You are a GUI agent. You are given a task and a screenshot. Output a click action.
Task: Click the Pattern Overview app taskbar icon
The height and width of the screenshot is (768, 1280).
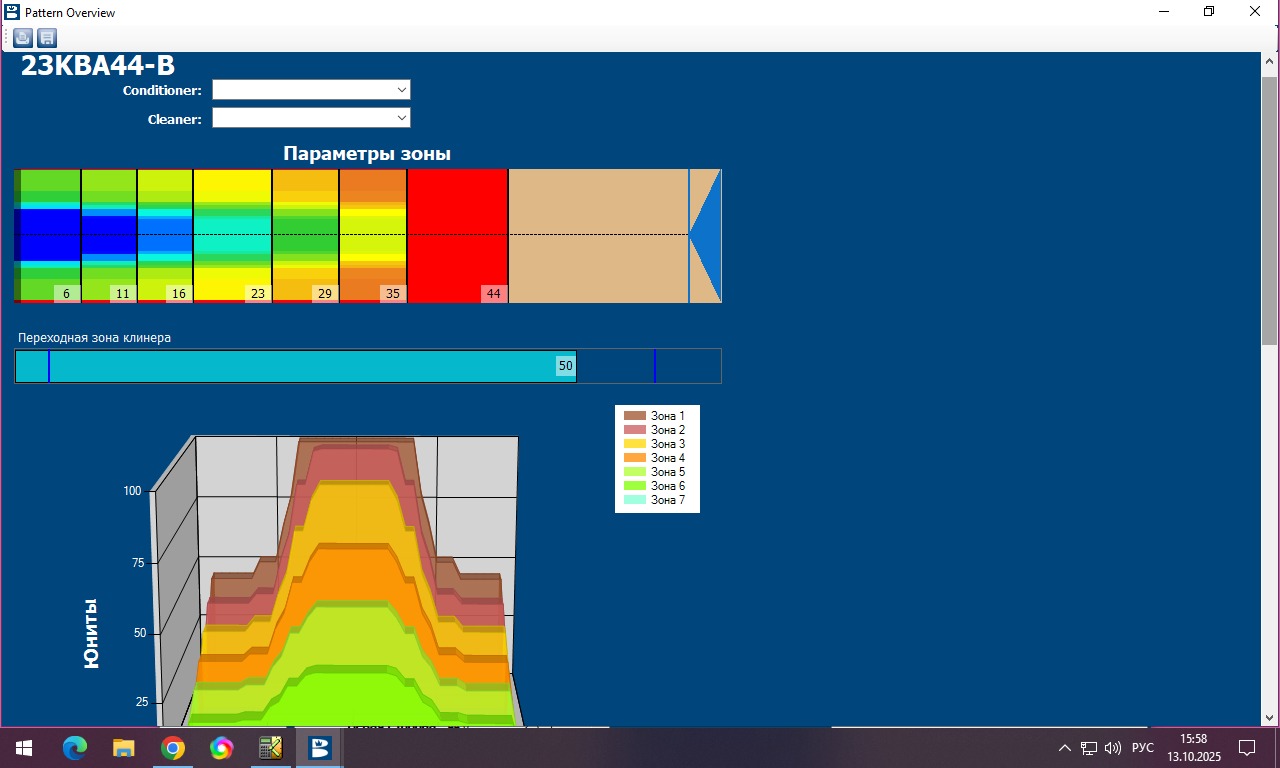point(320,748)
